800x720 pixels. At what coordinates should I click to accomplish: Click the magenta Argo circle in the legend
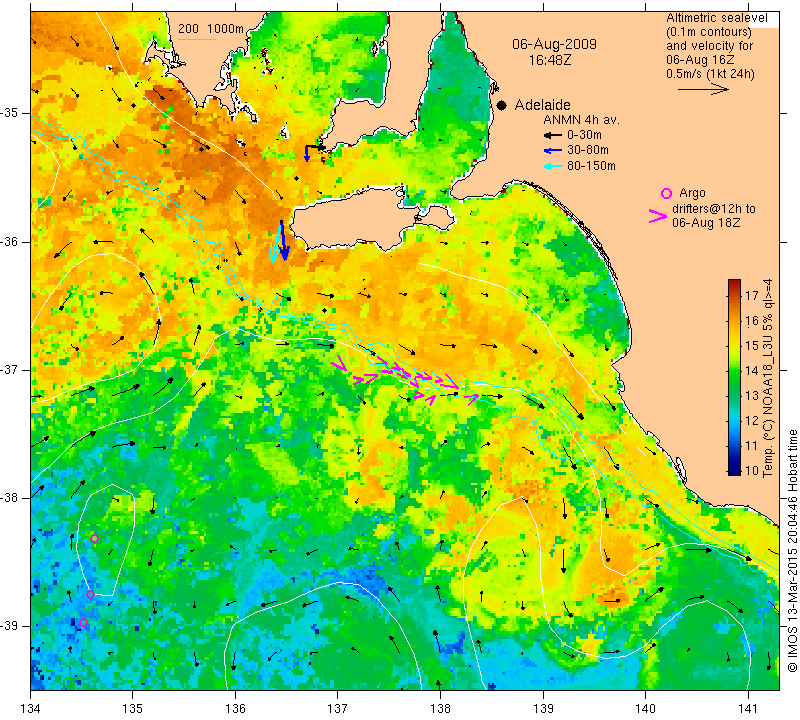coord(666,193)
